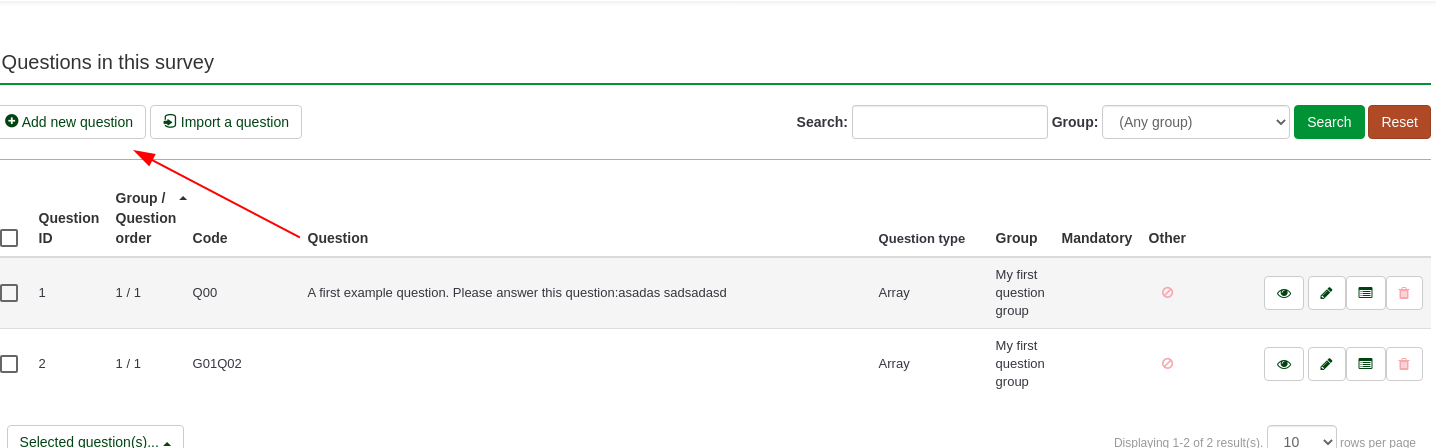Sort table by the Code column header
The height and width of the screenshot is (448, 1436).
(210, 238)
